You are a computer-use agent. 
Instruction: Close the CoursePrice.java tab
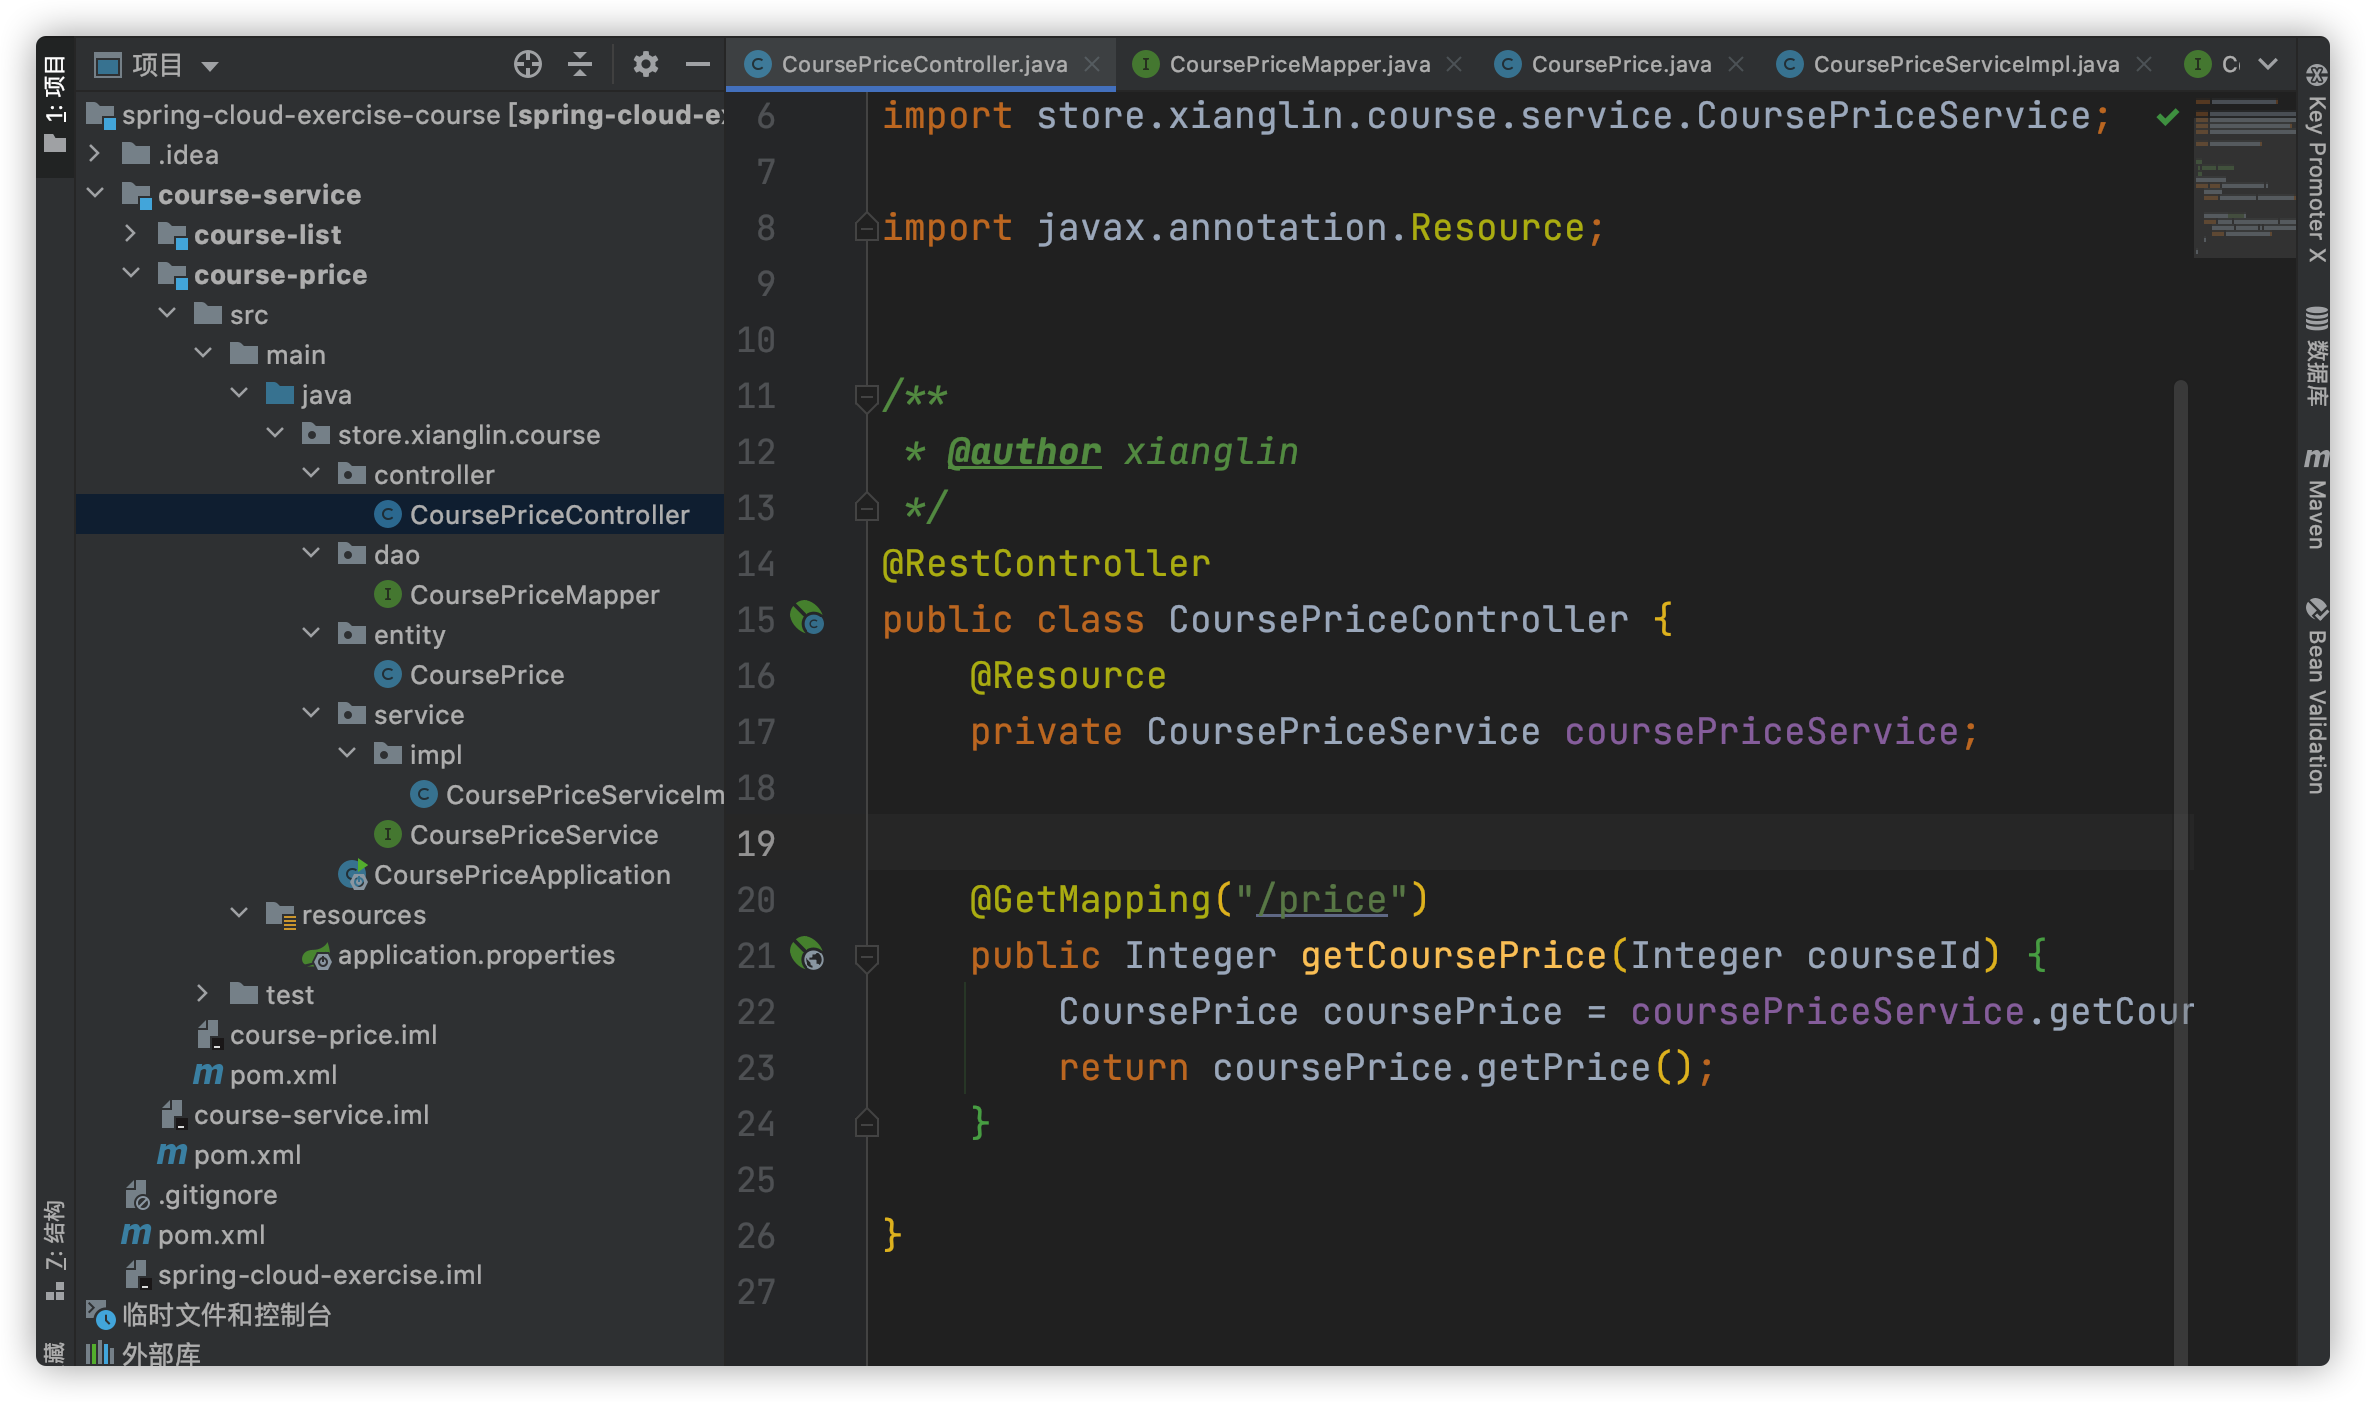[x=1736, y=65]
